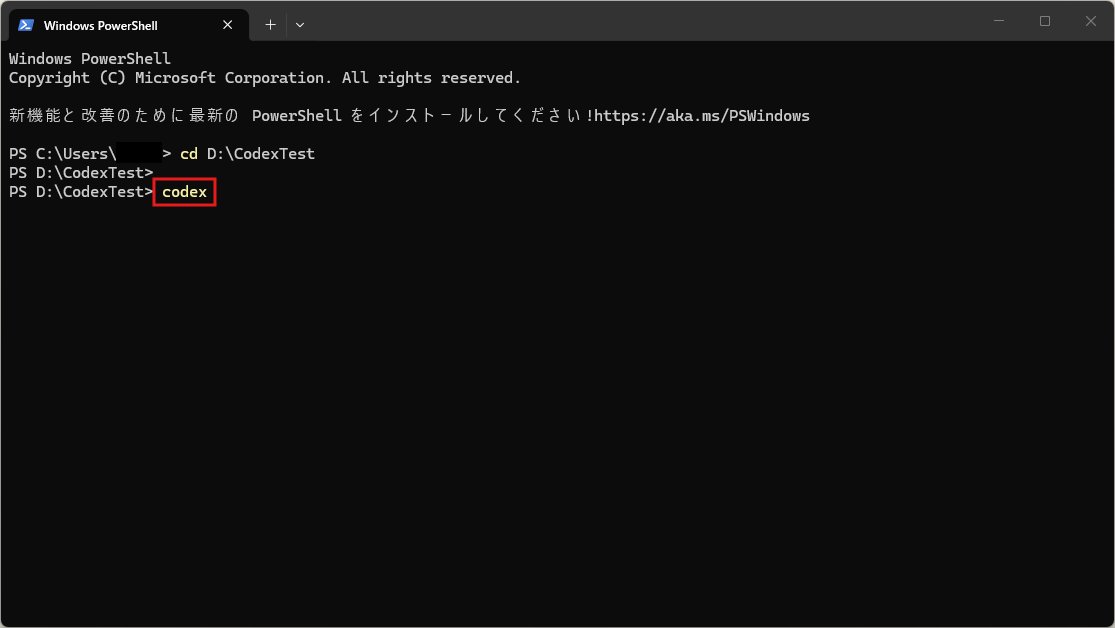Click the Copyright (C) Microsoft Corporation line

(x=265, y=78)
